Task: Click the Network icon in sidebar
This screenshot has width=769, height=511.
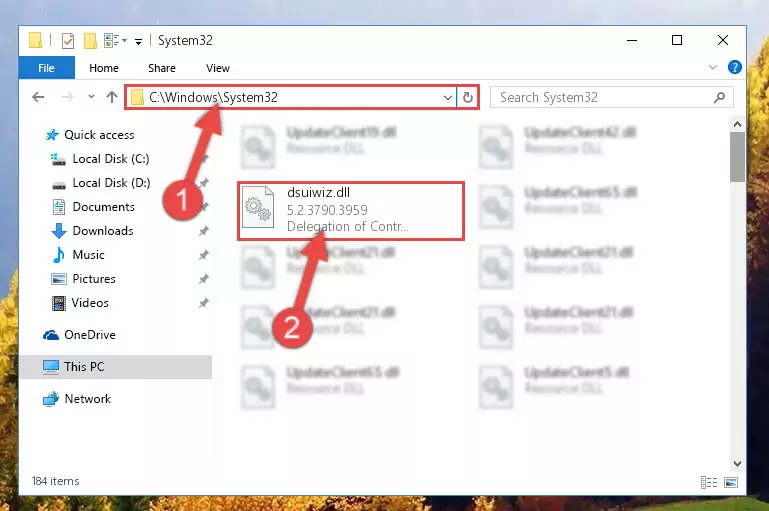Action: coord(51,399)
